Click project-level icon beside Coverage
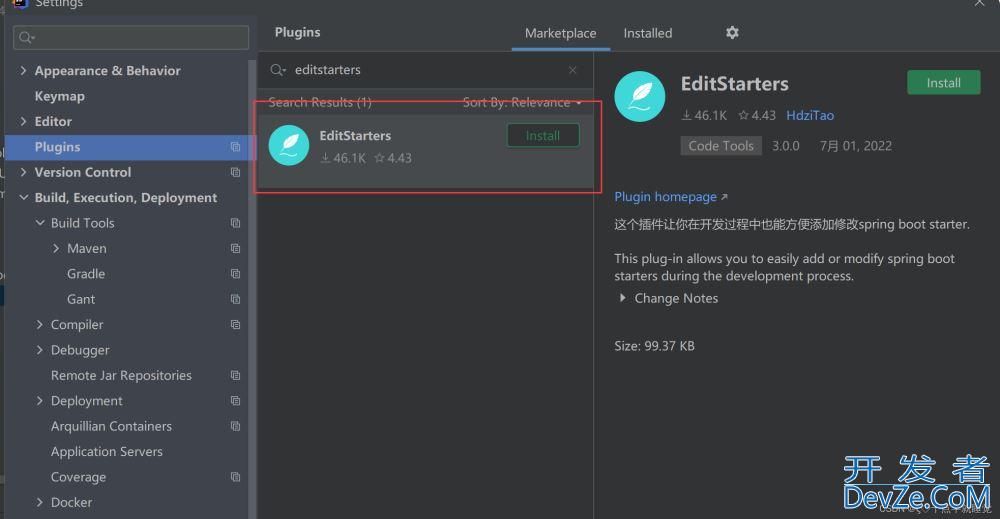The height and width of the screenshot is (519, 1000). point(235,477)
